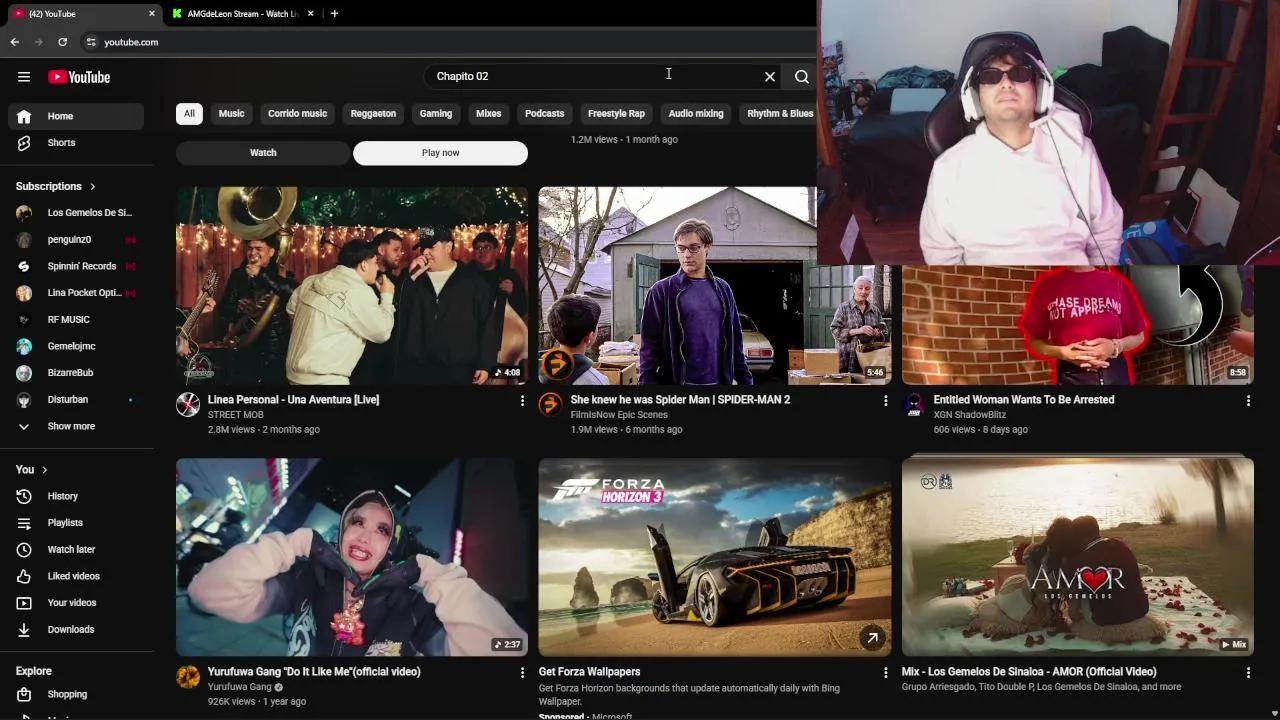
Task: Open more options for Linea Personal video
Action: coord(522,400)
